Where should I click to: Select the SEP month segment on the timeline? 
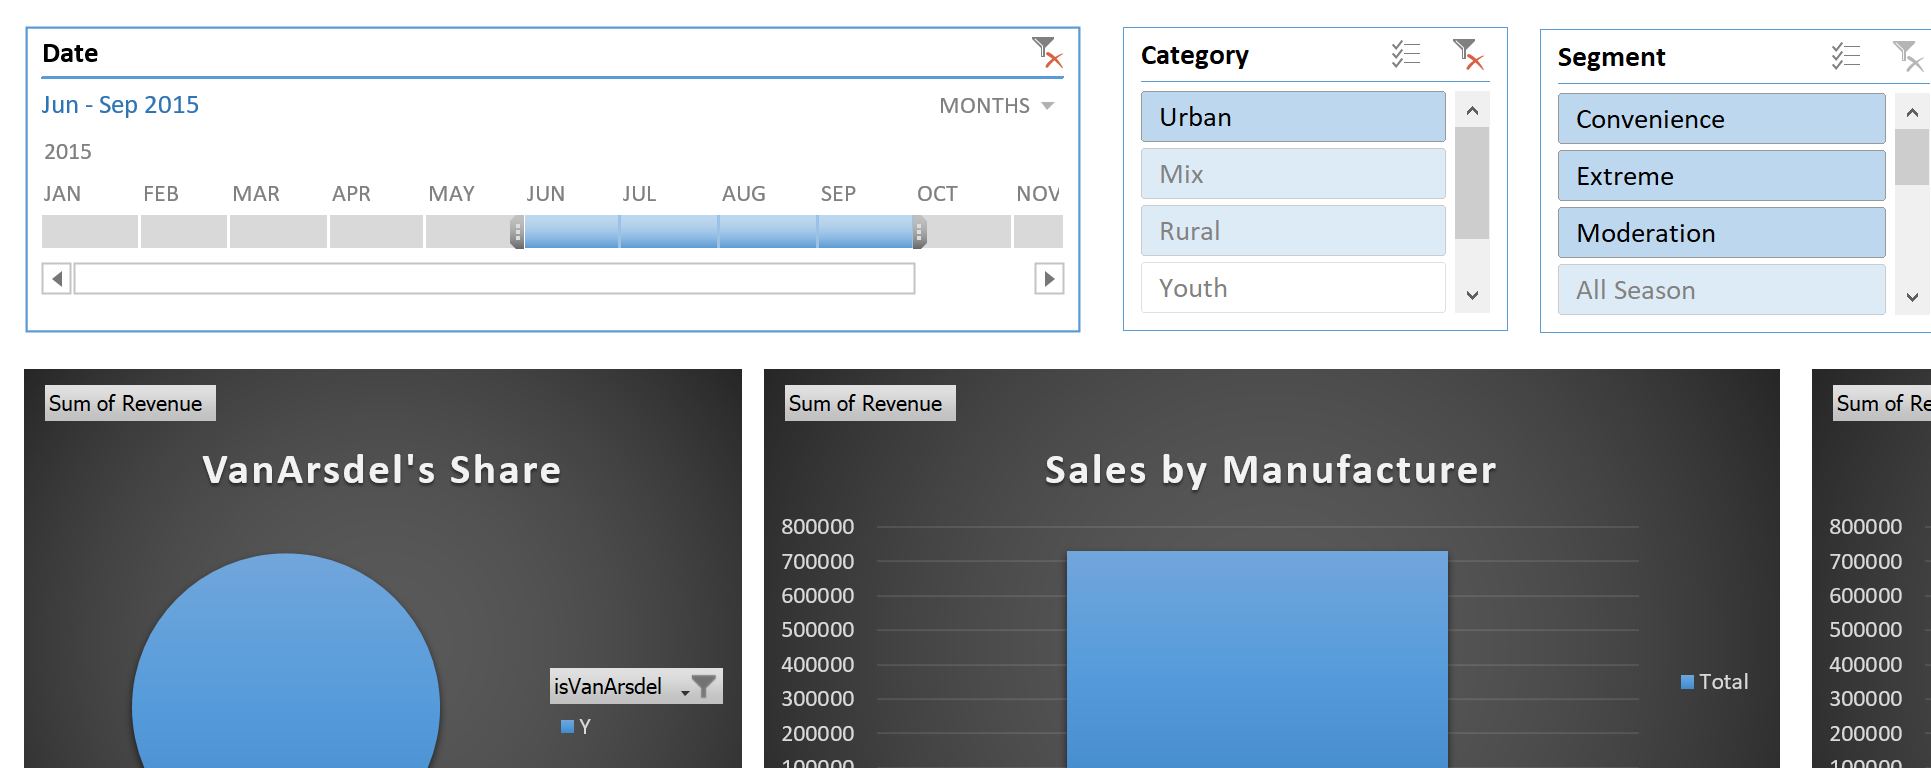pyautogui.click(x=865, y=232)
